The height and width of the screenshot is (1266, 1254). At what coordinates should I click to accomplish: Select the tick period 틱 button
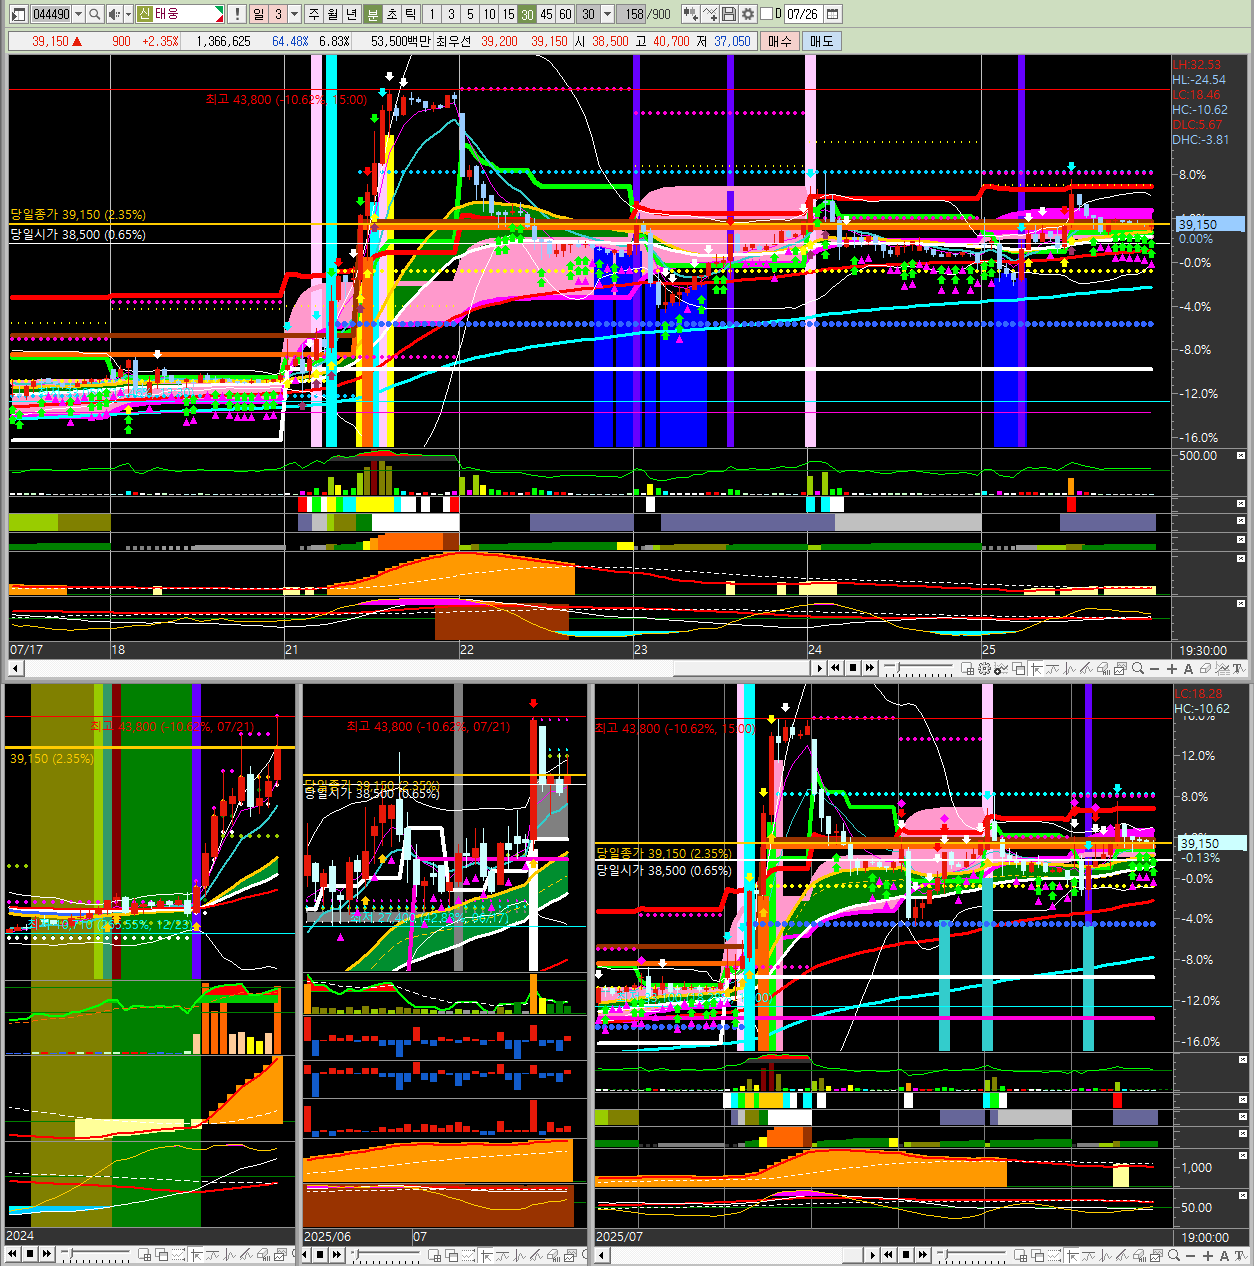[410, 14]
